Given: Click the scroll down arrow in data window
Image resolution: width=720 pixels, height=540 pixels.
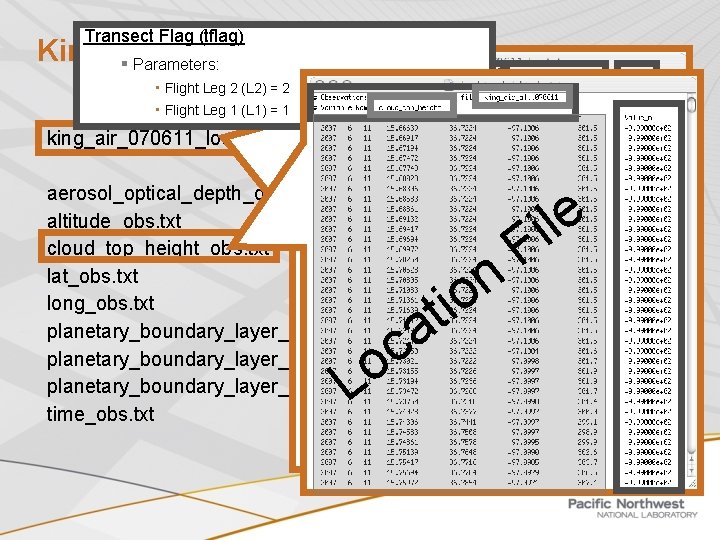Looking at the screenshot, I should tap(692, 471).
